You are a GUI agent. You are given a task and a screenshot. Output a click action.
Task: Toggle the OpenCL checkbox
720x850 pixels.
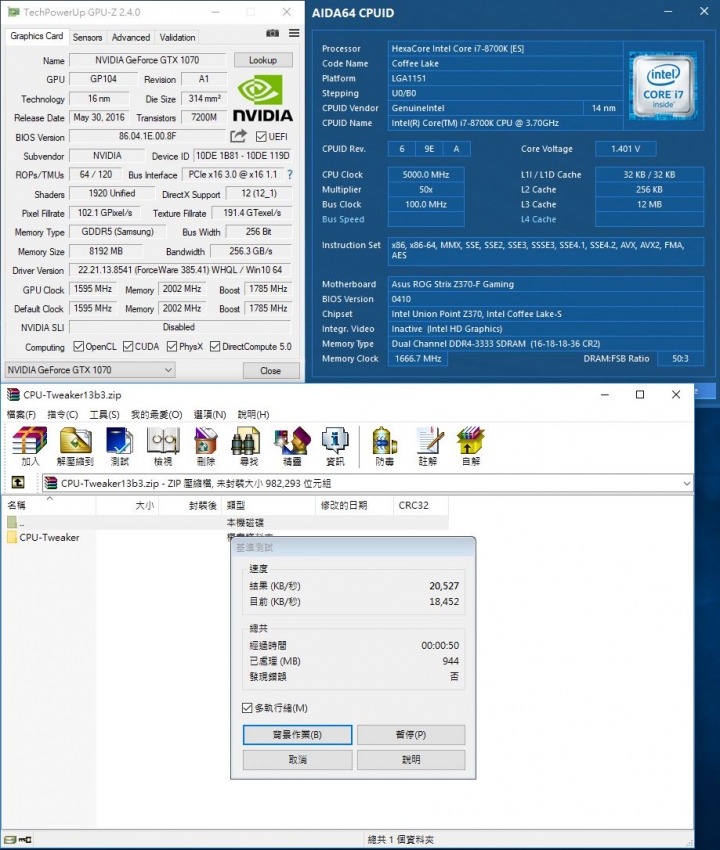click(79, 346)
